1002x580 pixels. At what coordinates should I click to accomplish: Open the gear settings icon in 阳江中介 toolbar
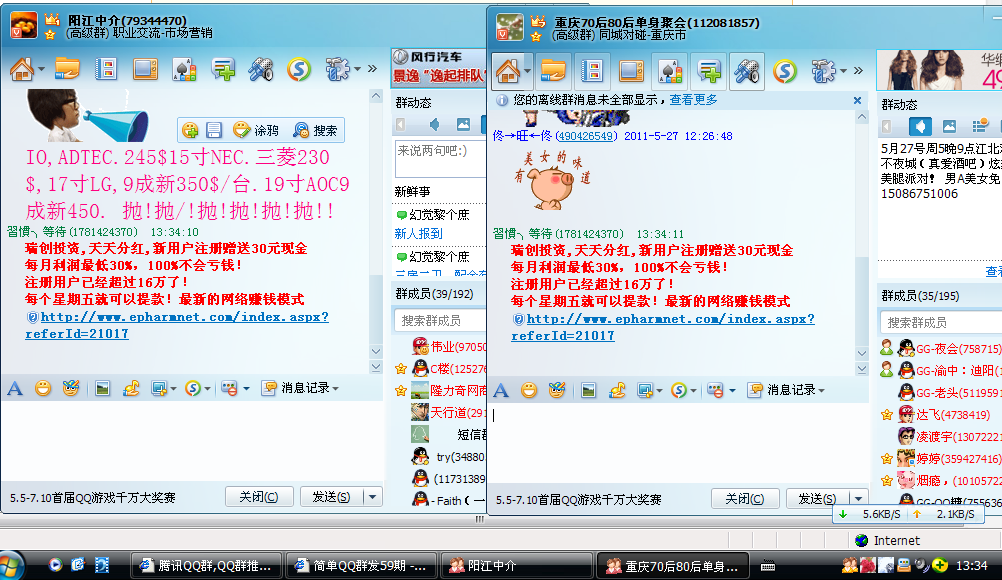(x=337, y=69)
